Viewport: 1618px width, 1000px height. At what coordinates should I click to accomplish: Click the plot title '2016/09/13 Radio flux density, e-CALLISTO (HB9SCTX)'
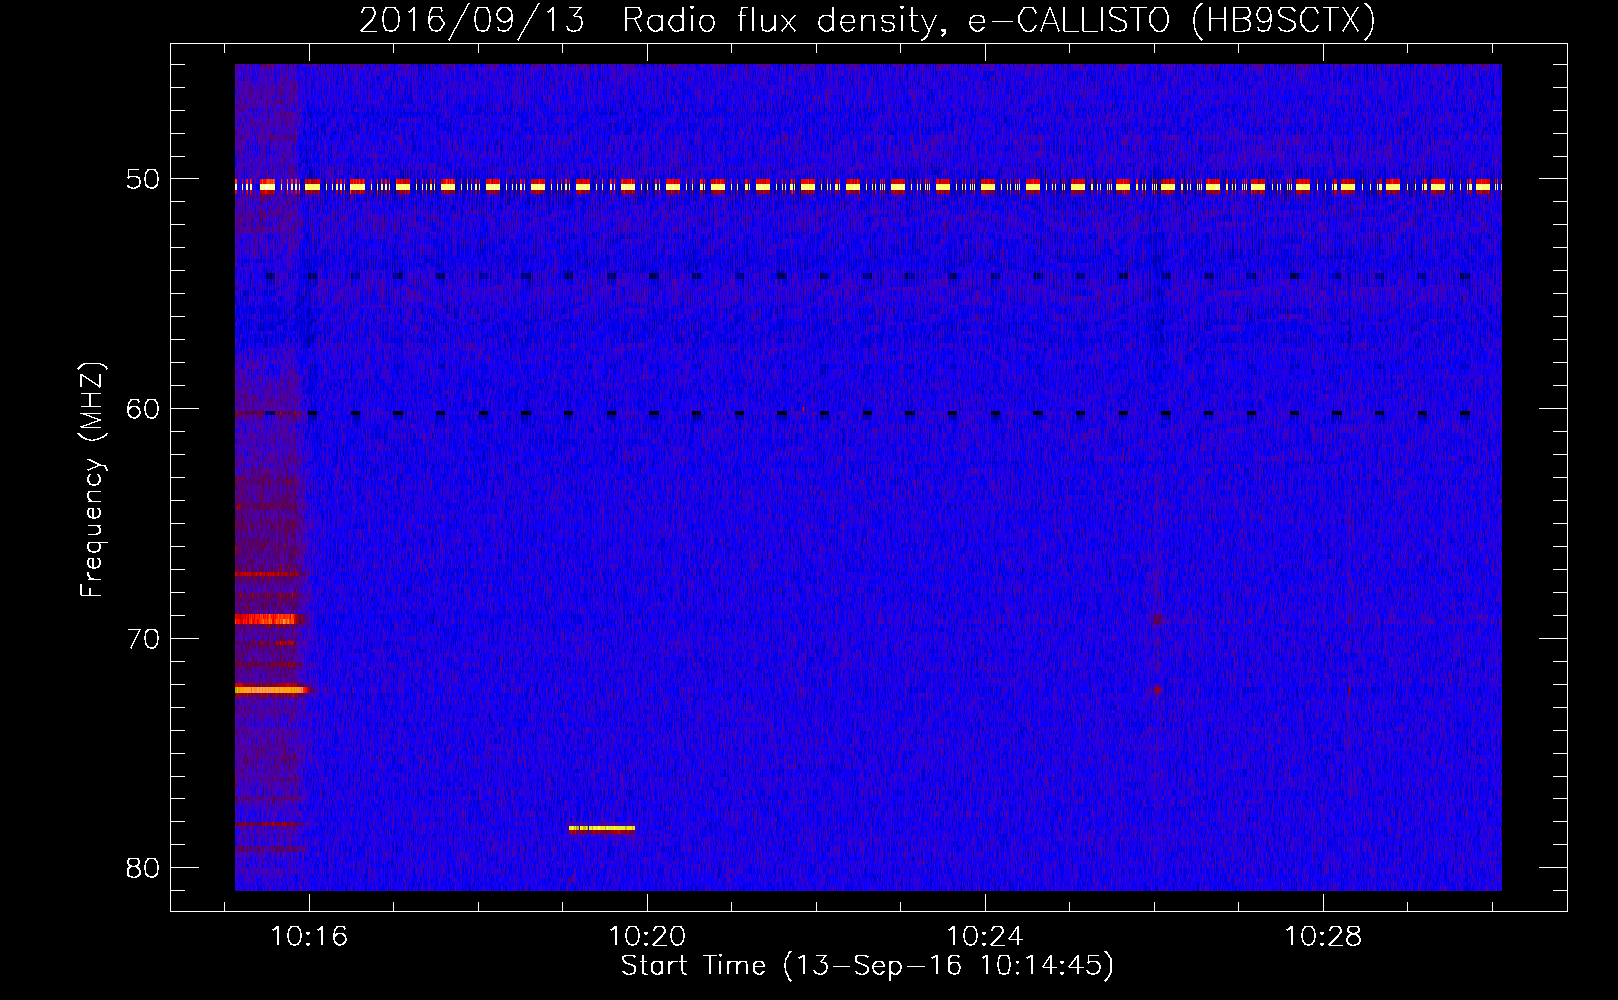coord(867,20)
